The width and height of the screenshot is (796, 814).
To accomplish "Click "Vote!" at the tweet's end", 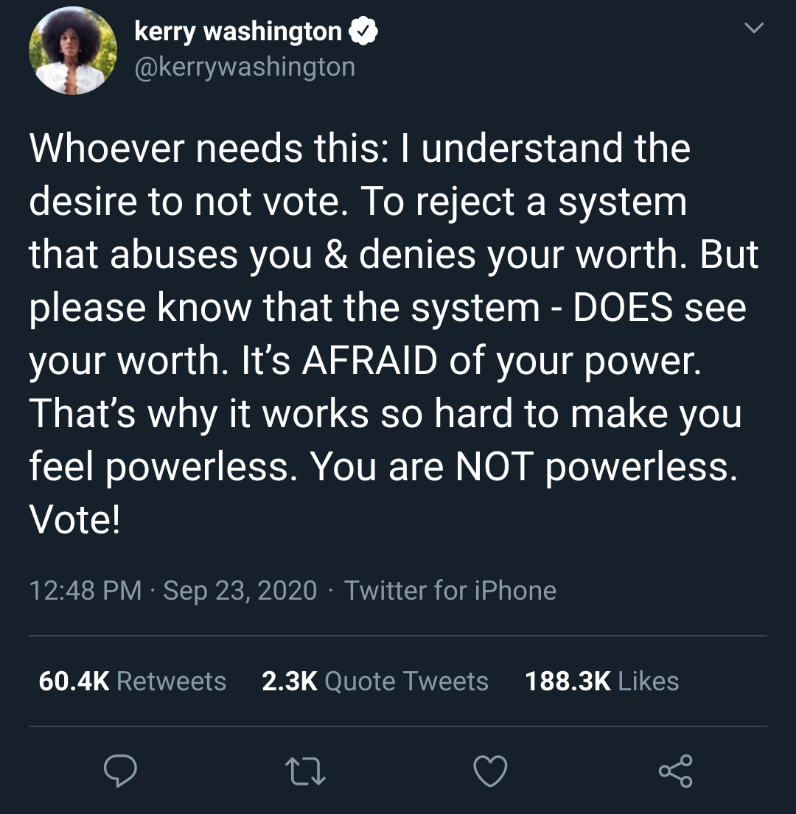I will (x=75, y=521).
